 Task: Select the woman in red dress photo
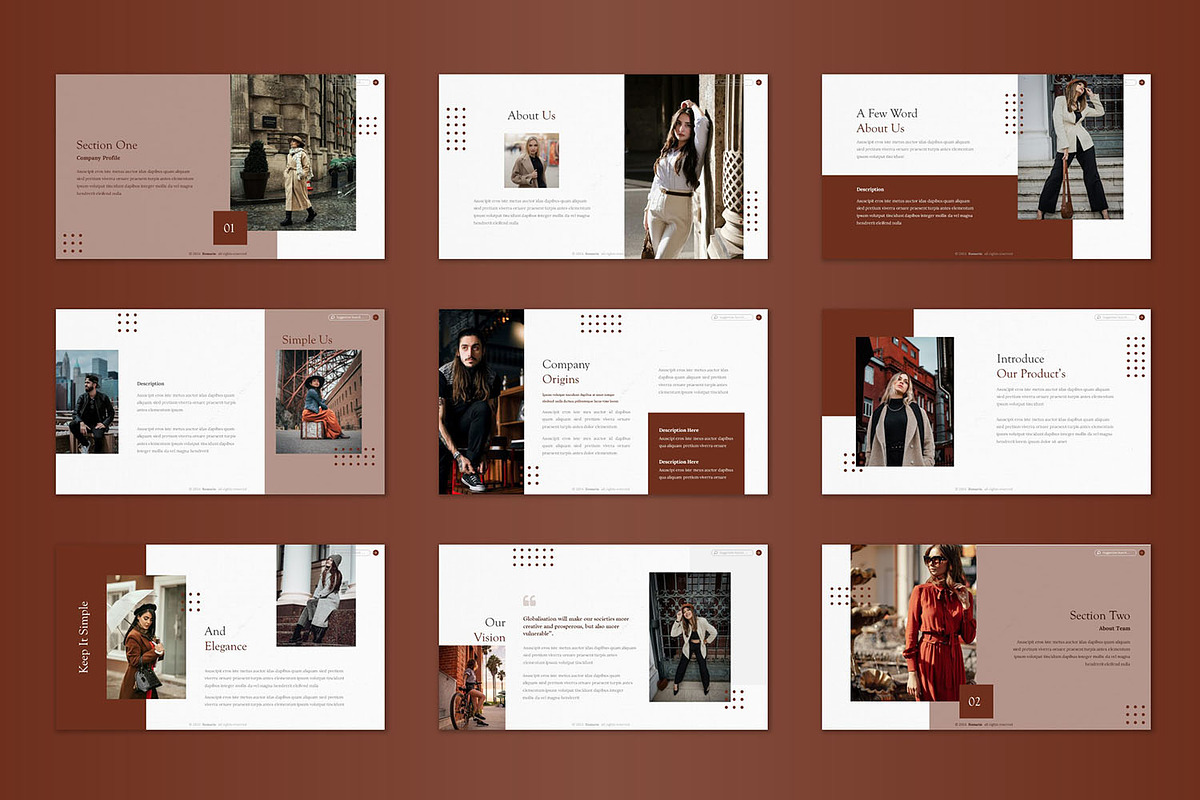[913, 623]
